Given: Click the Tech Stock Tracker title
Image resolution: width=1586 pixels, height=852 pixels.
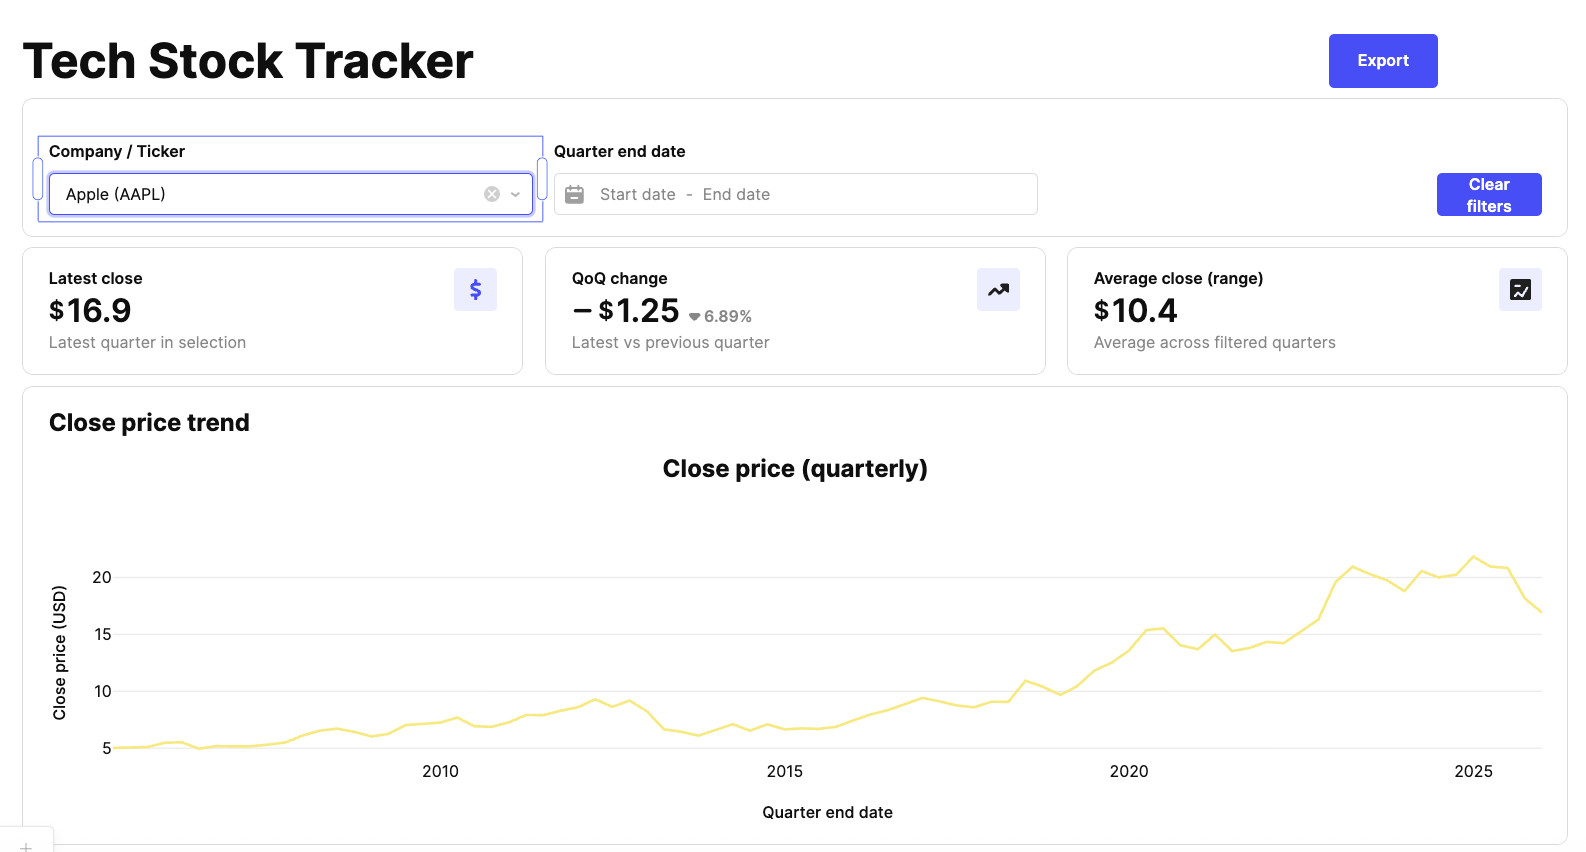Looking at the screenshot, I should point(248,61).
